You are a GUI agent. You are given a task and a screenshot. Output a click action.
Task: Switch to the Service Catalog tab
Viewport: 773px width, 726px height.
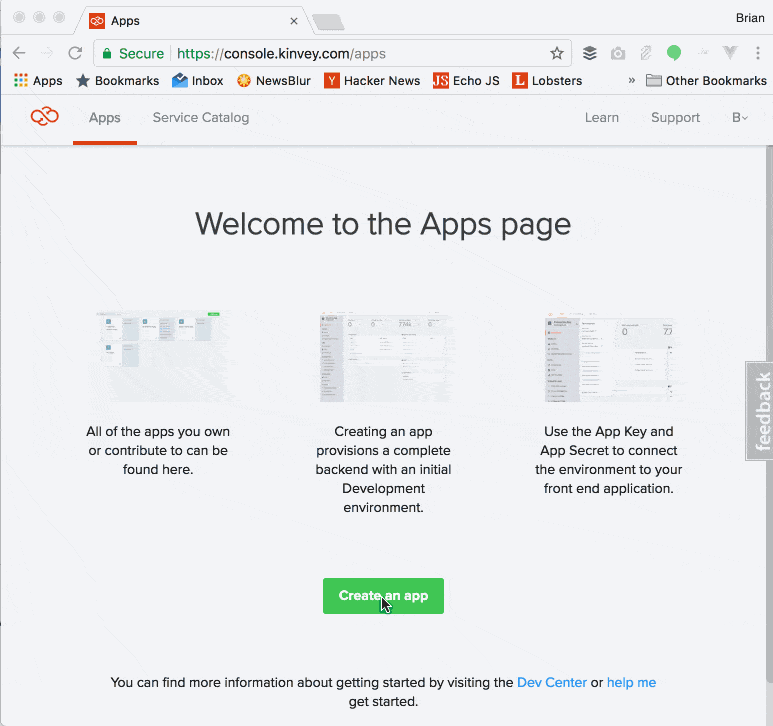pos(201,117)
